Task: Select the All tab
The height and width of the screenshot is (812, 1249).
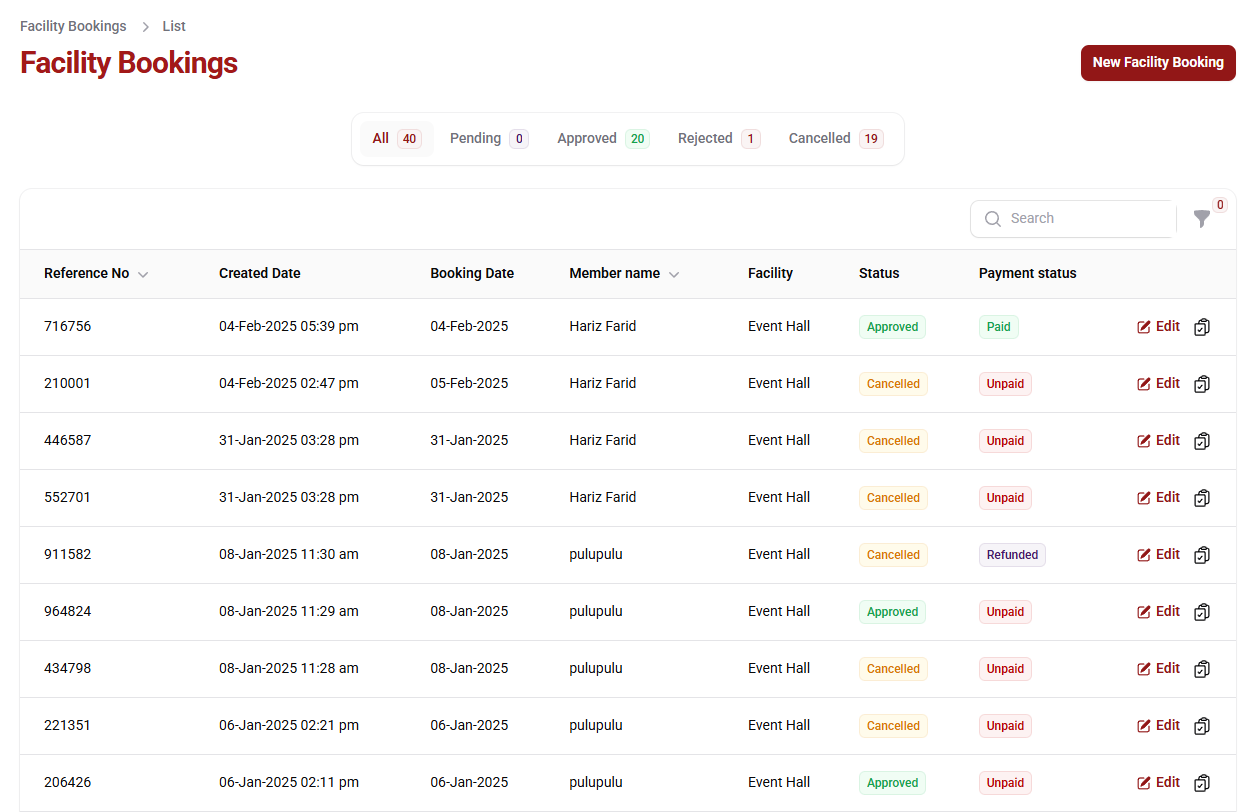Action: 396,139
